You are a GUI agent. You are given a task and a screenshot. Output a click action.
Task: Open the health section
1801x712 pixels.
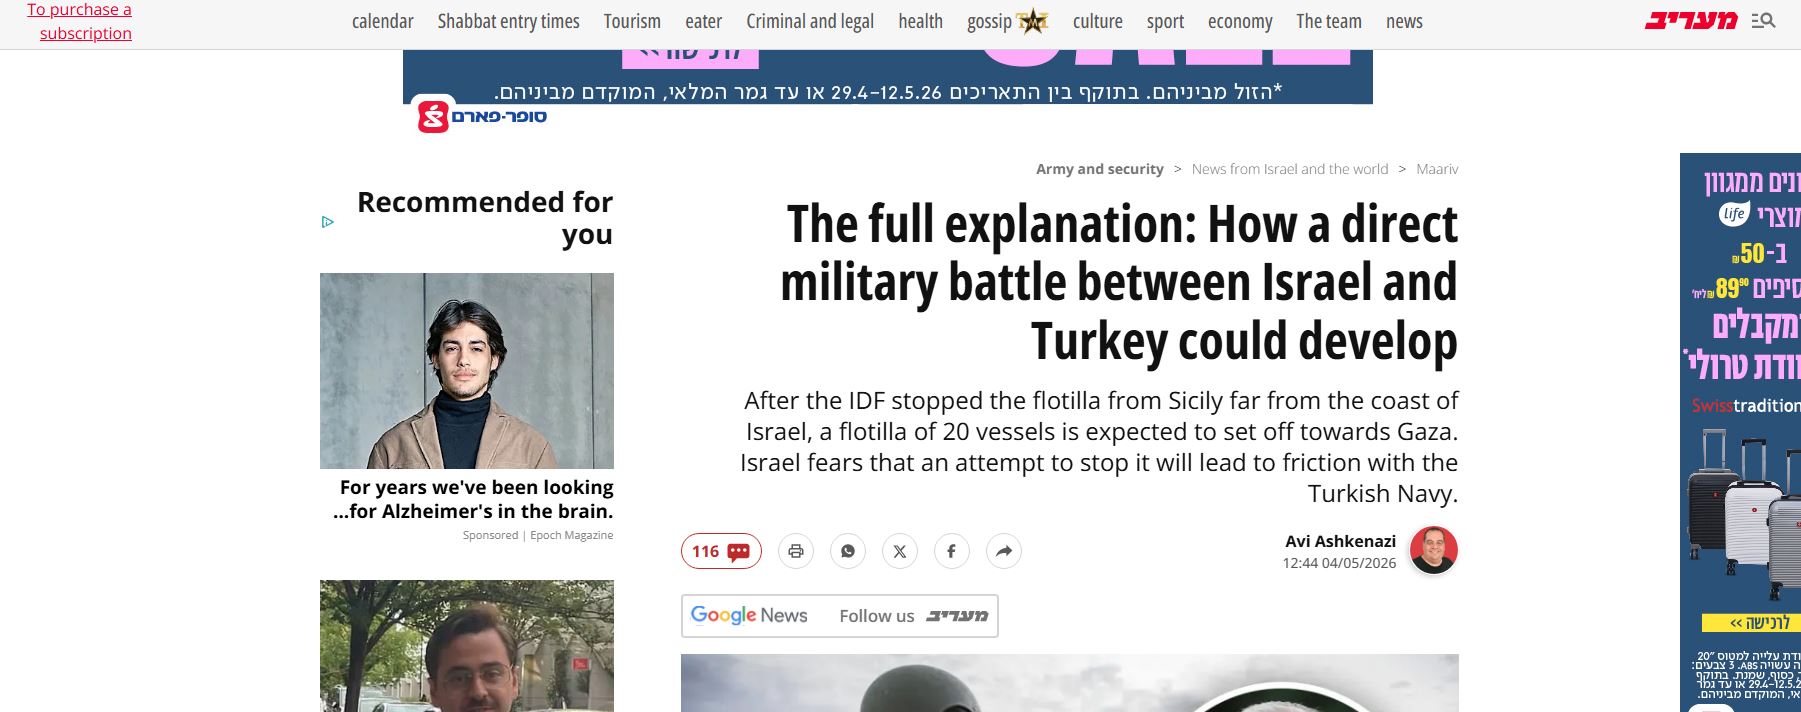[x=920, y=21]
